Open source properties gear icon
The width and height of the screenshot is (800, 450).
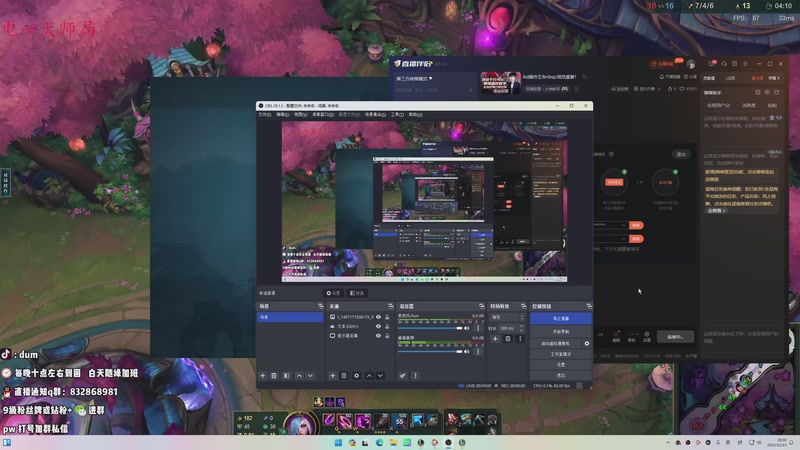pos(356,376)
